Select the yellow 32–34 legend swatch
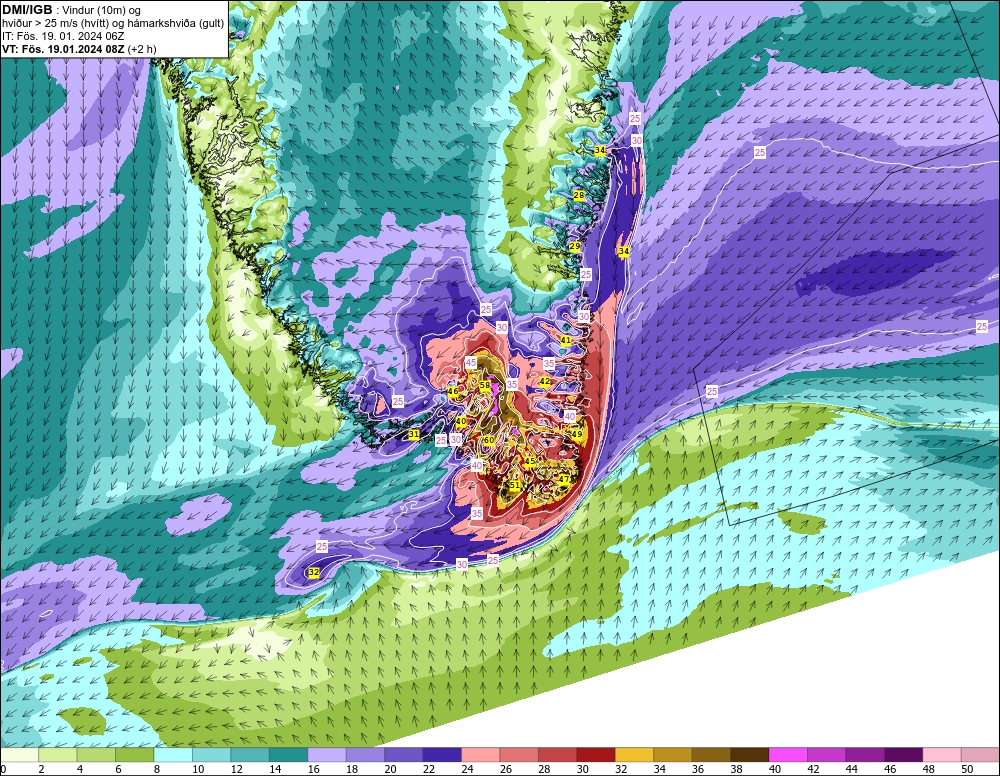The height and width of the screenshot is (776, 1000). point(635,755)
